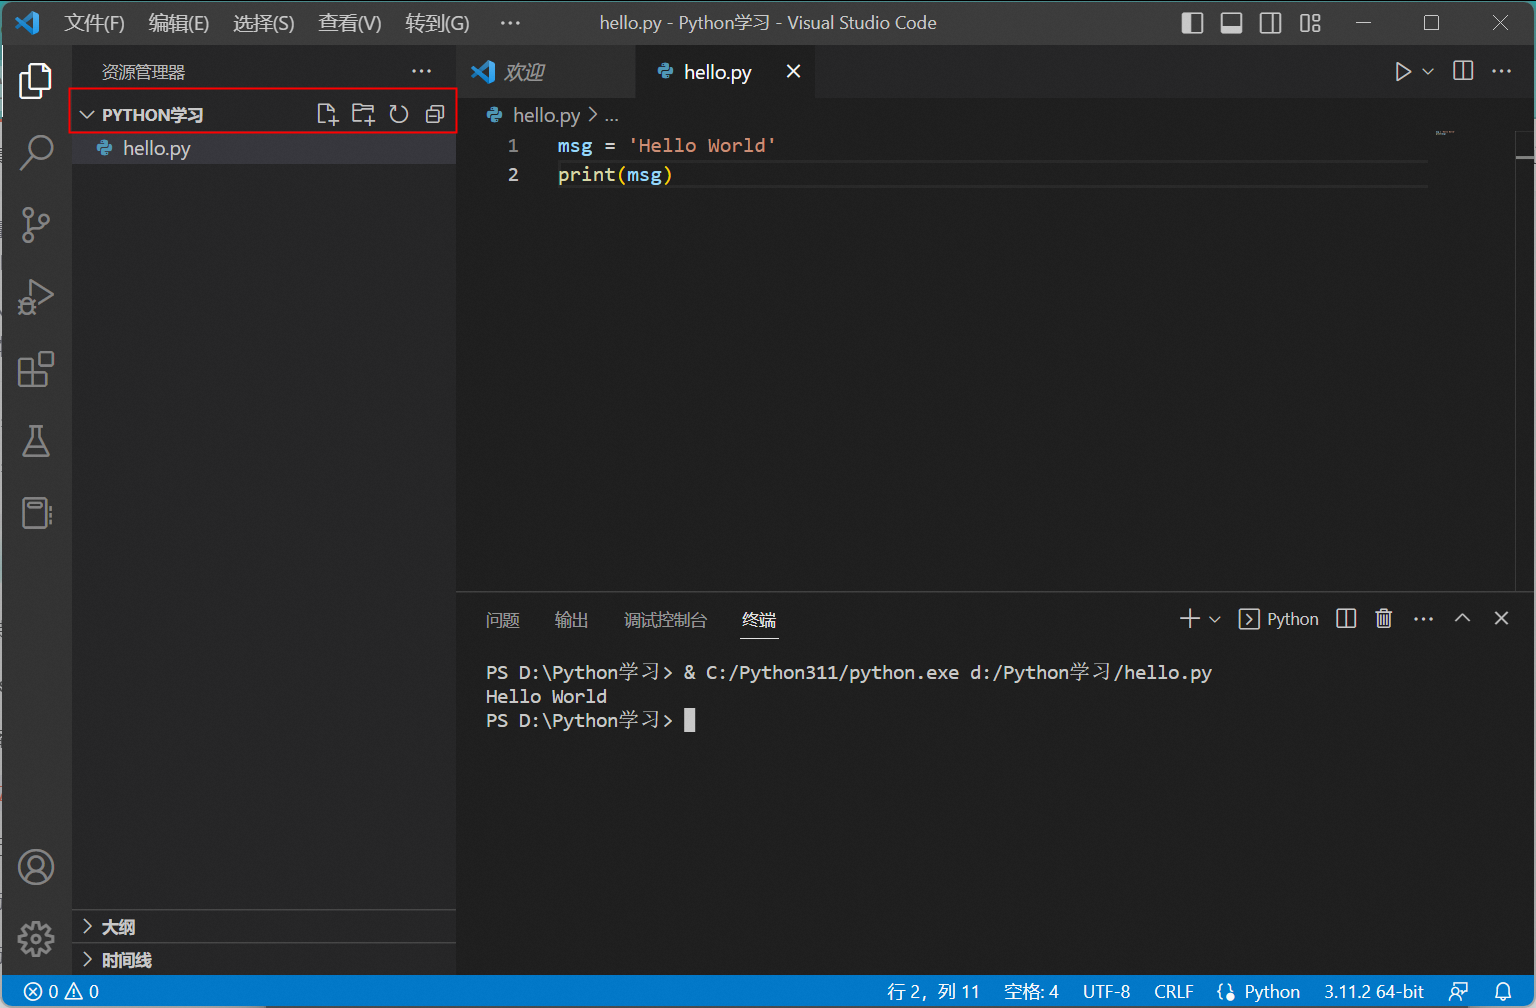Split the editor to the right
1536x1008 pixels.
pyautogui.click(x=1463, y=70)
